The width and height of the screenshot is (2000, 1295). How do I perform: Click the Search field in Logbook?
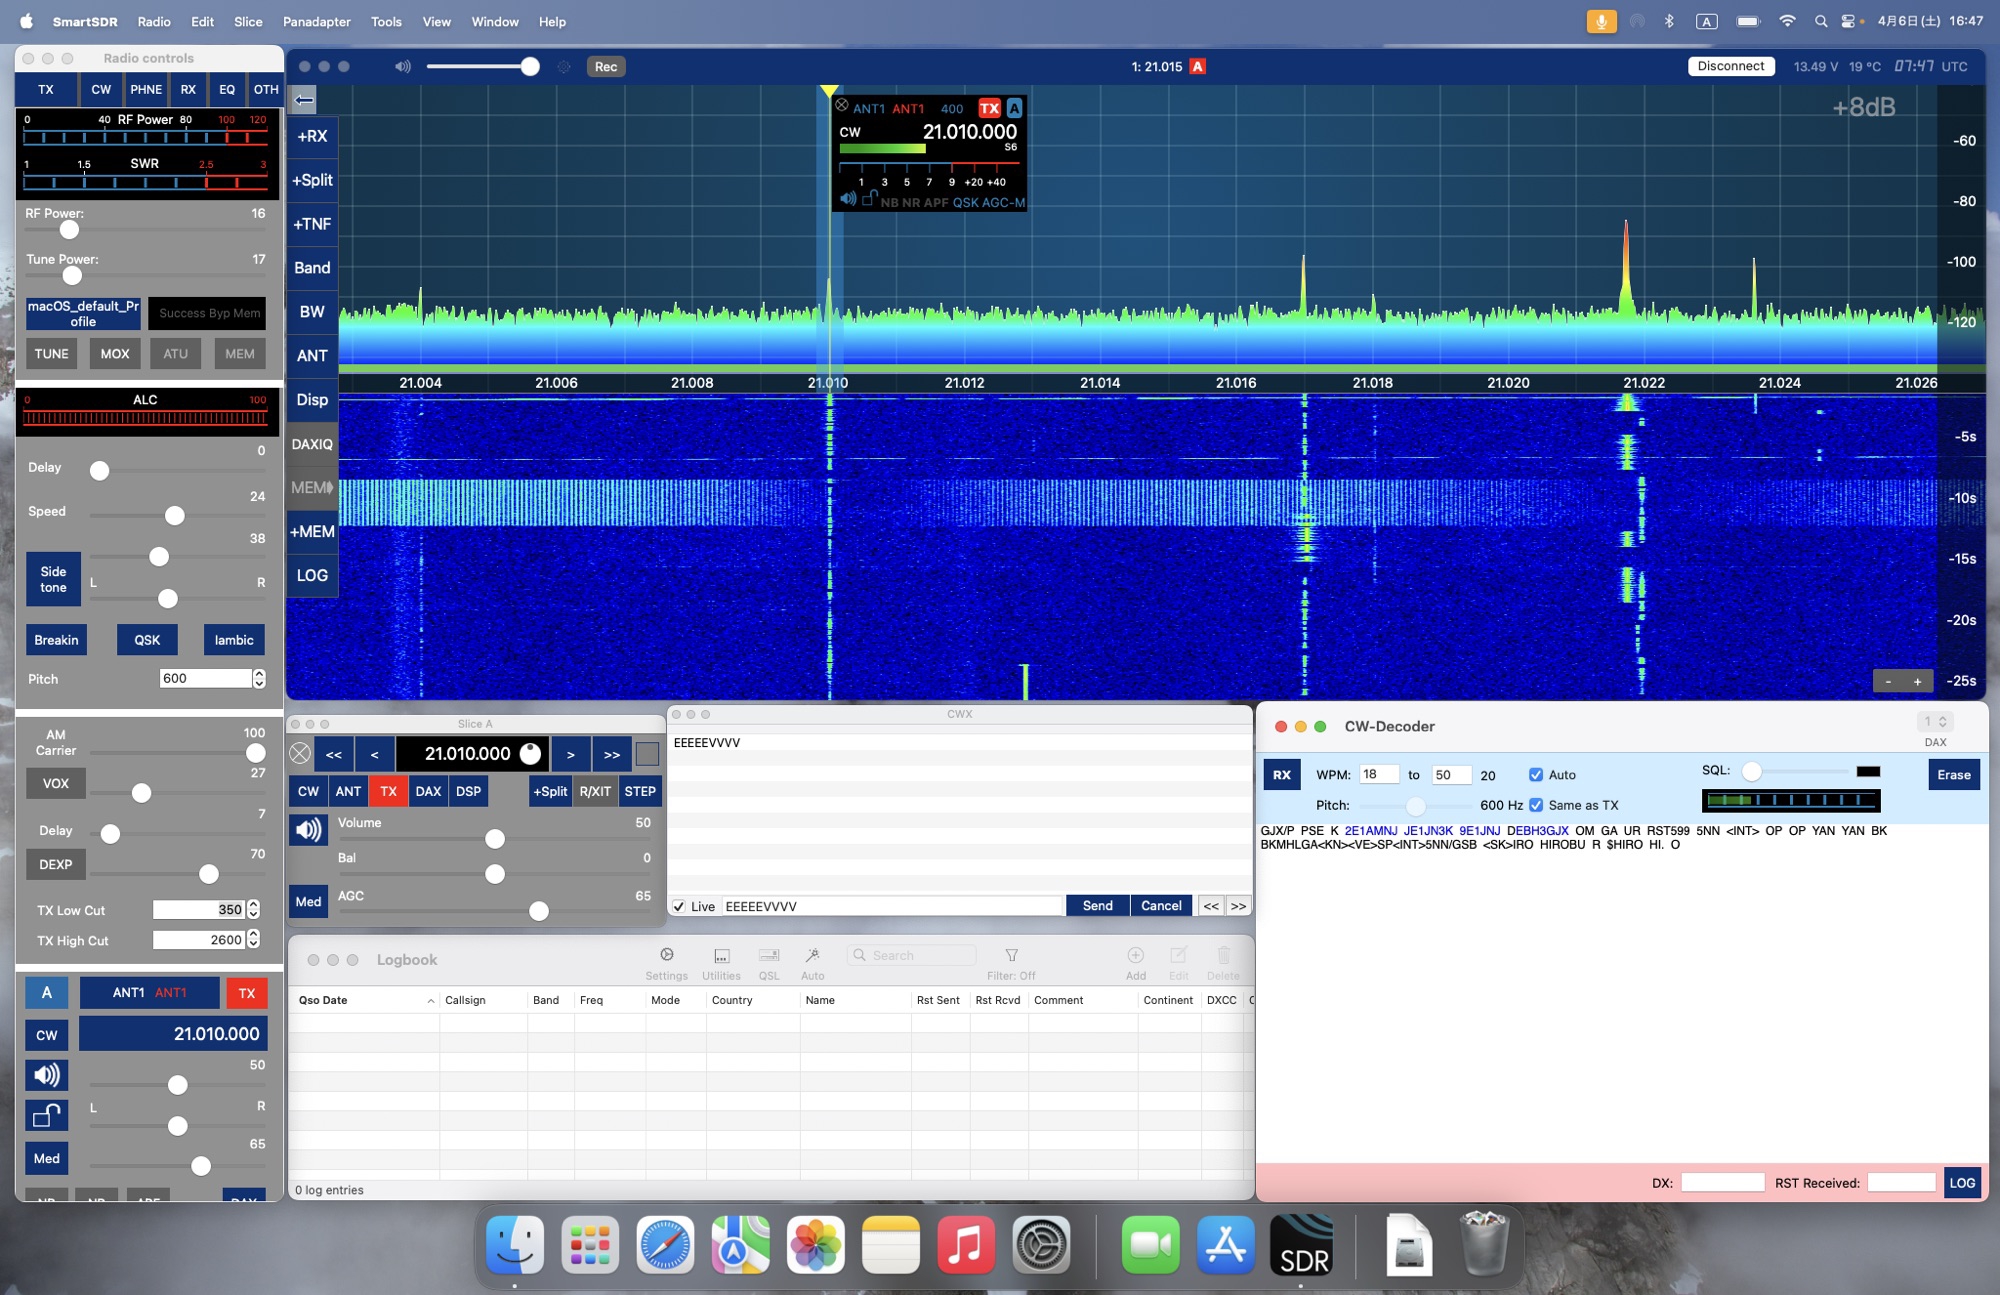pyautogui.click(x=911, y=955)
